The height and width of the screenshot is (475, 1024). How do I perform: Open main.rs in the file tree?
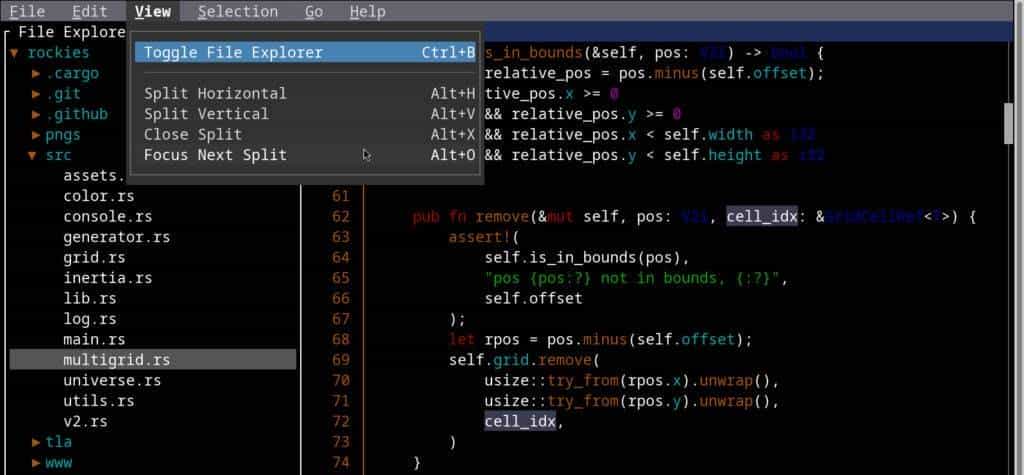(94, 339)
